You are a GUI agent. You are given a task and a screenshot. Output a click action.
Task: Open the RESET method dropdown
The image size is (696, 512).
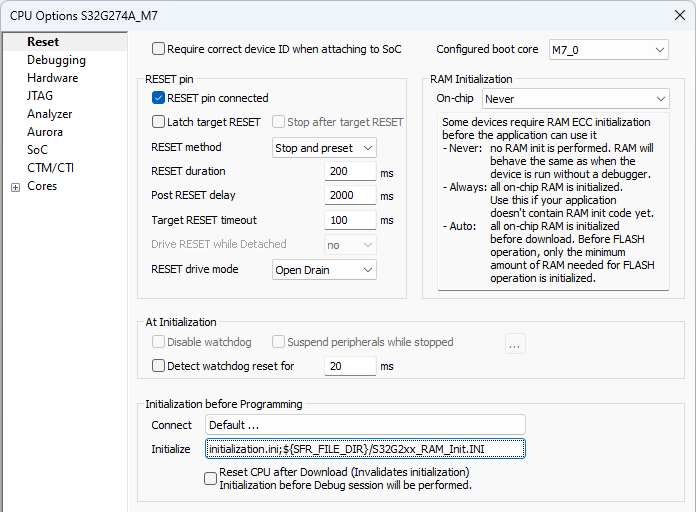coord(324,148)
